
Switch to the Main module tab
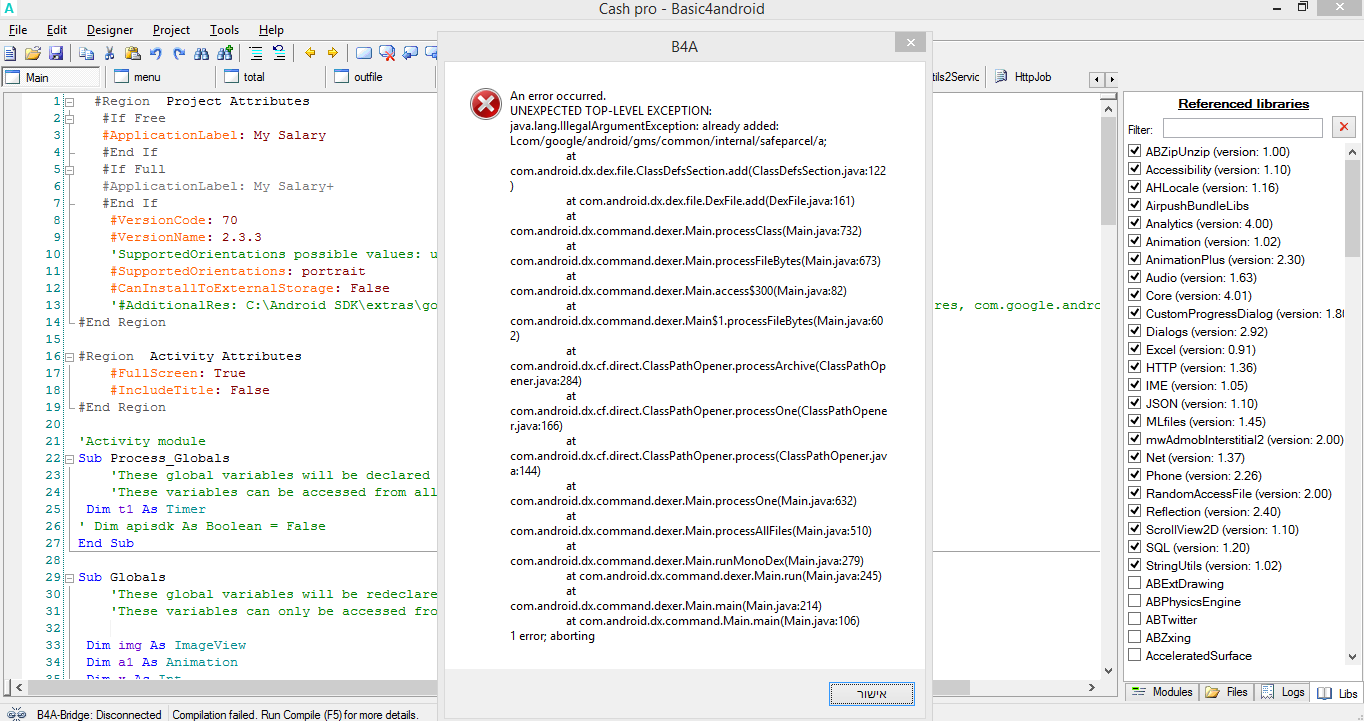pyautogui.click(x=52, y=77)
